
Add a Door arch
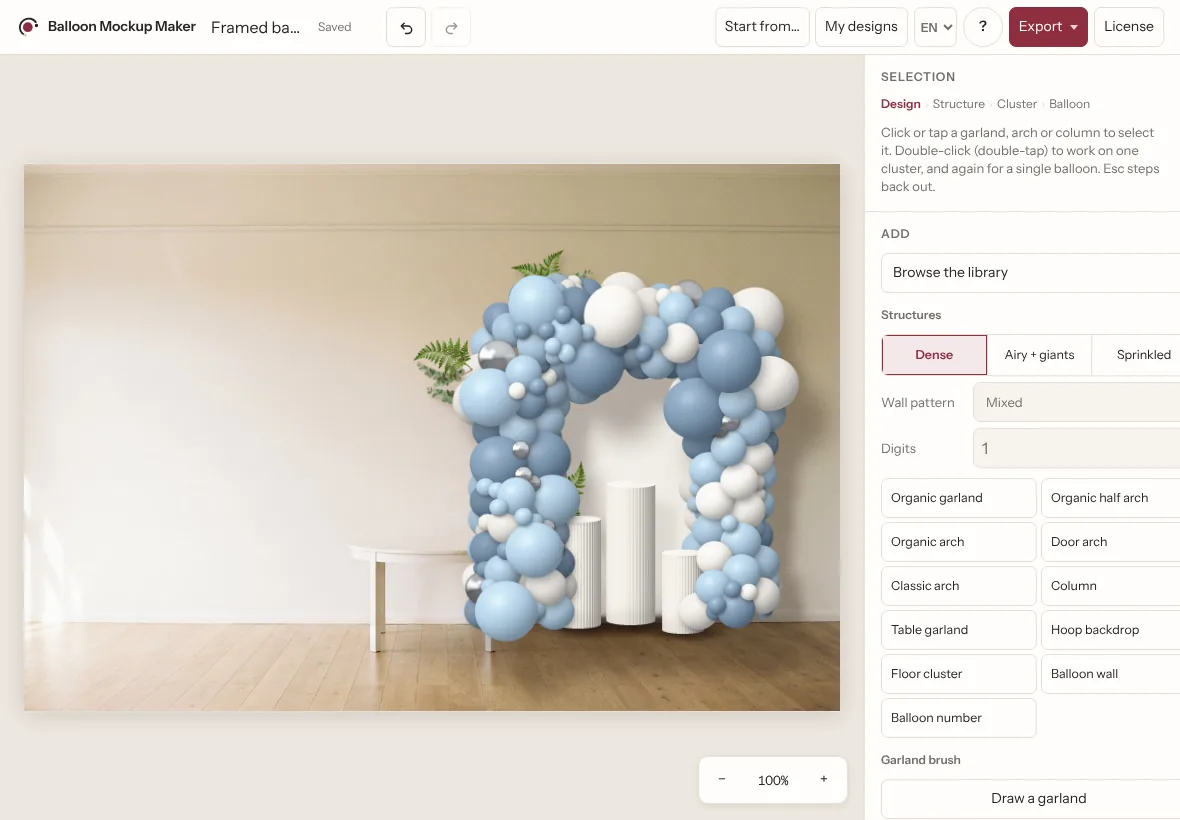[1110, 542]
